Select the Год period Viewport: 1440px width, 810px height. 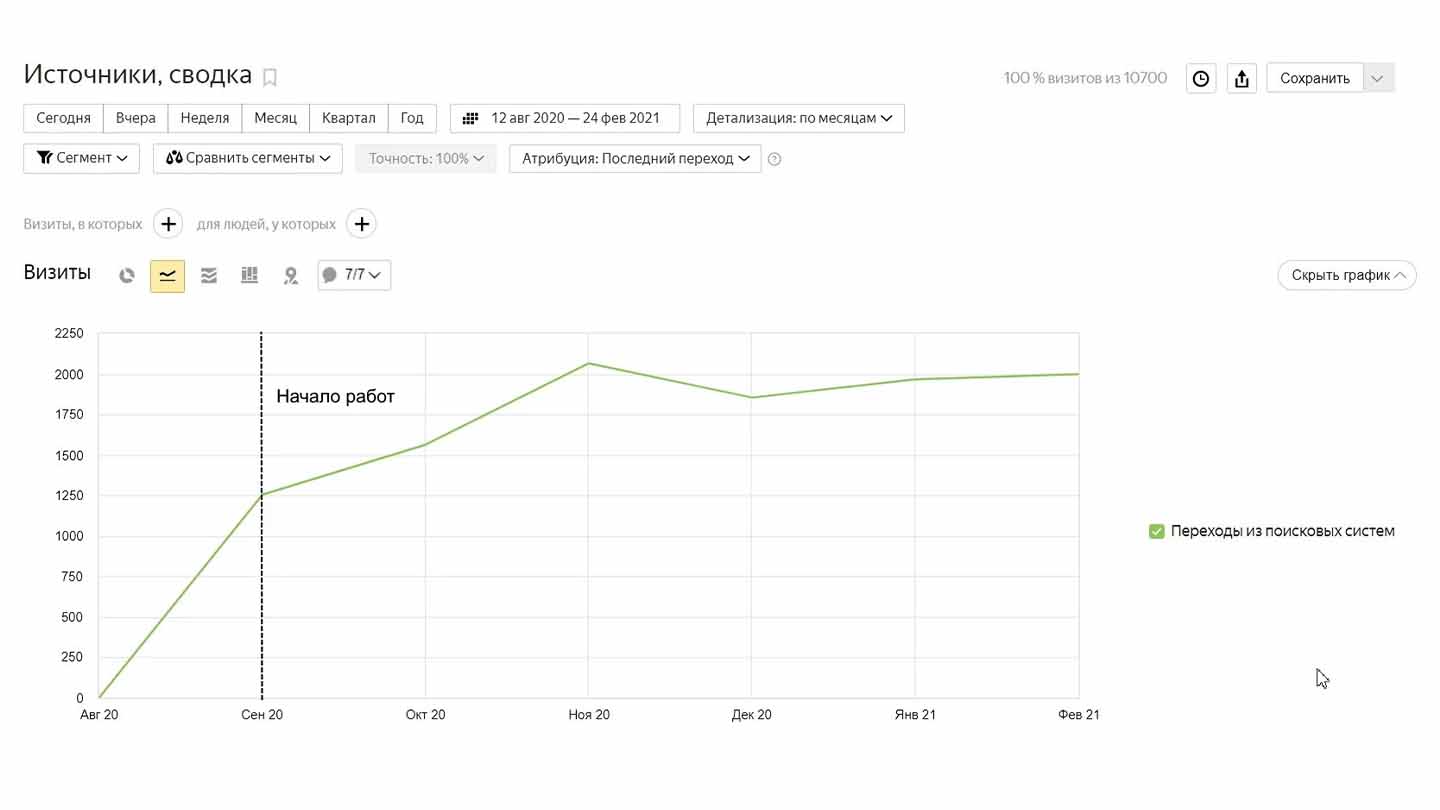coord(412,118)
